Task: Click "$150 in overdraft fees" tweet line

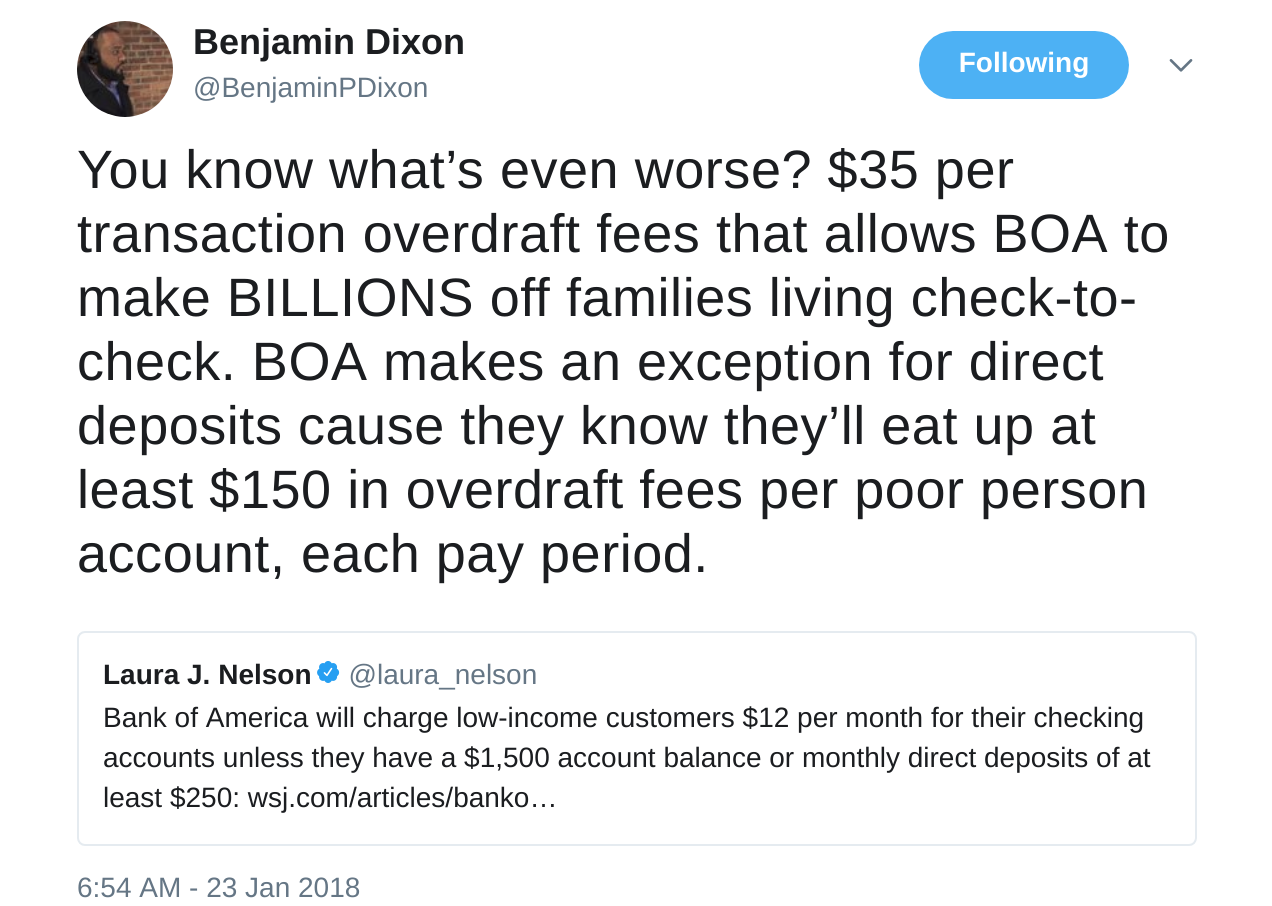Action: 612,490
